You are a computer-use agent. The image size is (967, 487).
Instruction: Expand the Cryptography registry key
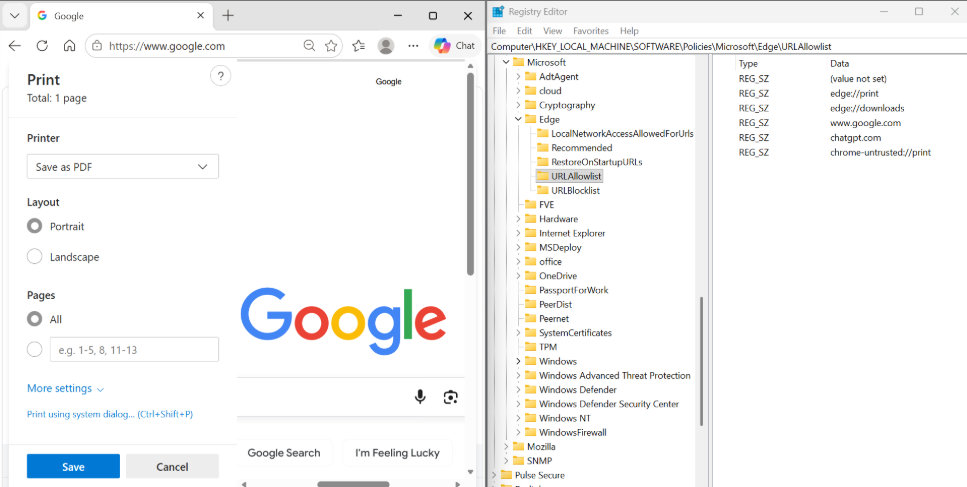point(518,105)
